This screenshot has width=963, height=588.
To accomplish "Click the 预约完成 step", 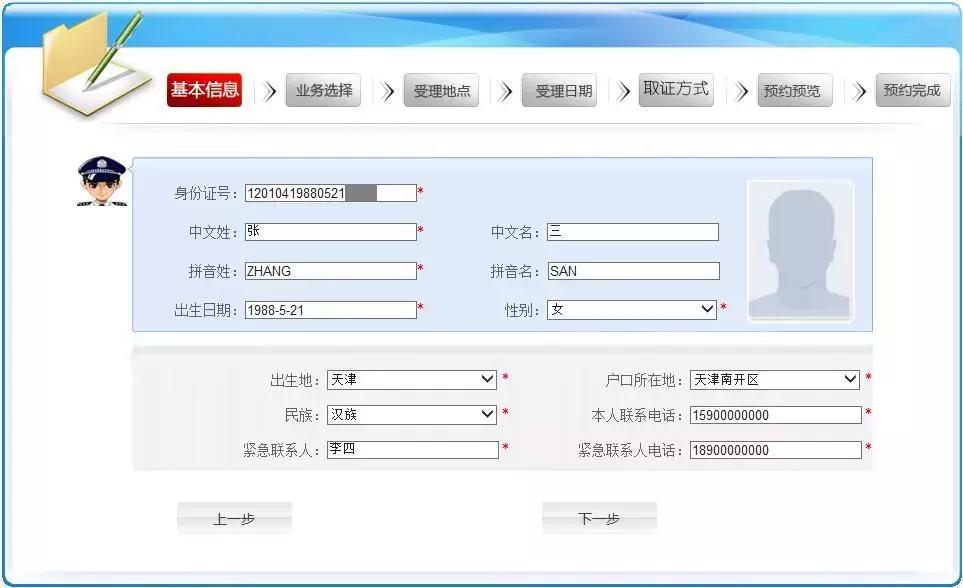I will point(911,89).
